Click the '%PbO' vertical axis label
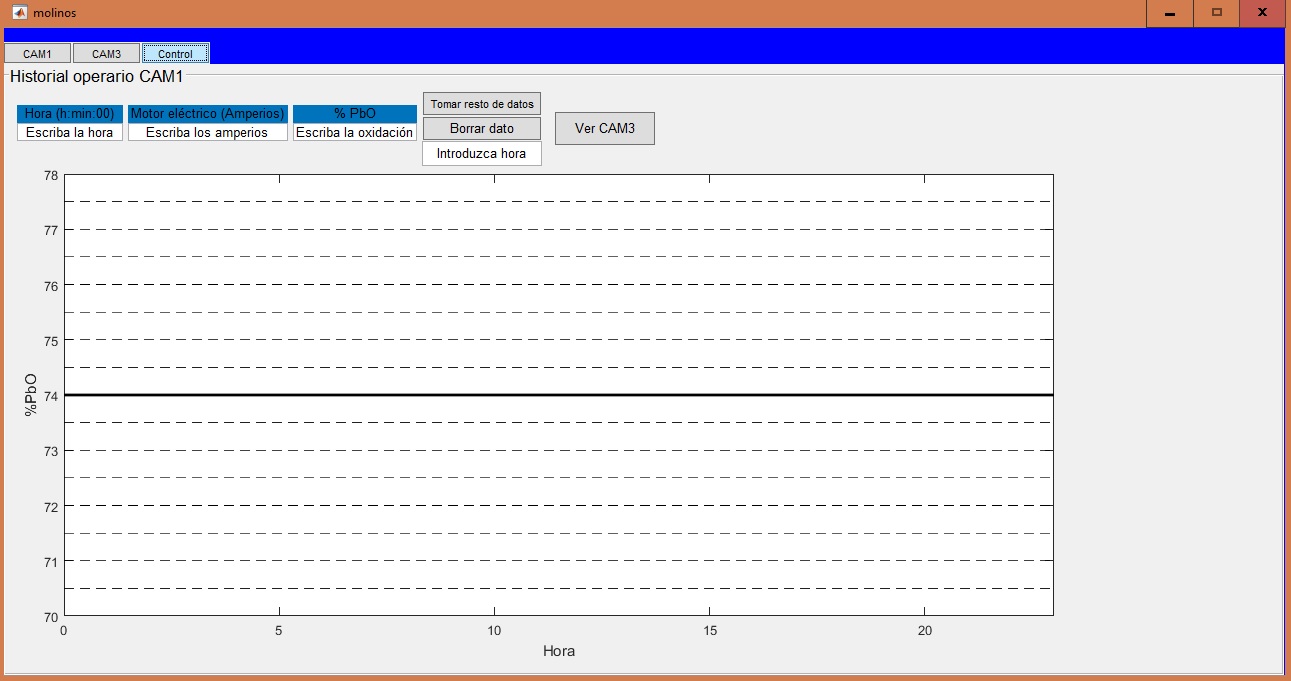This screenshot has width=1291, height=681. click(31, 395)
